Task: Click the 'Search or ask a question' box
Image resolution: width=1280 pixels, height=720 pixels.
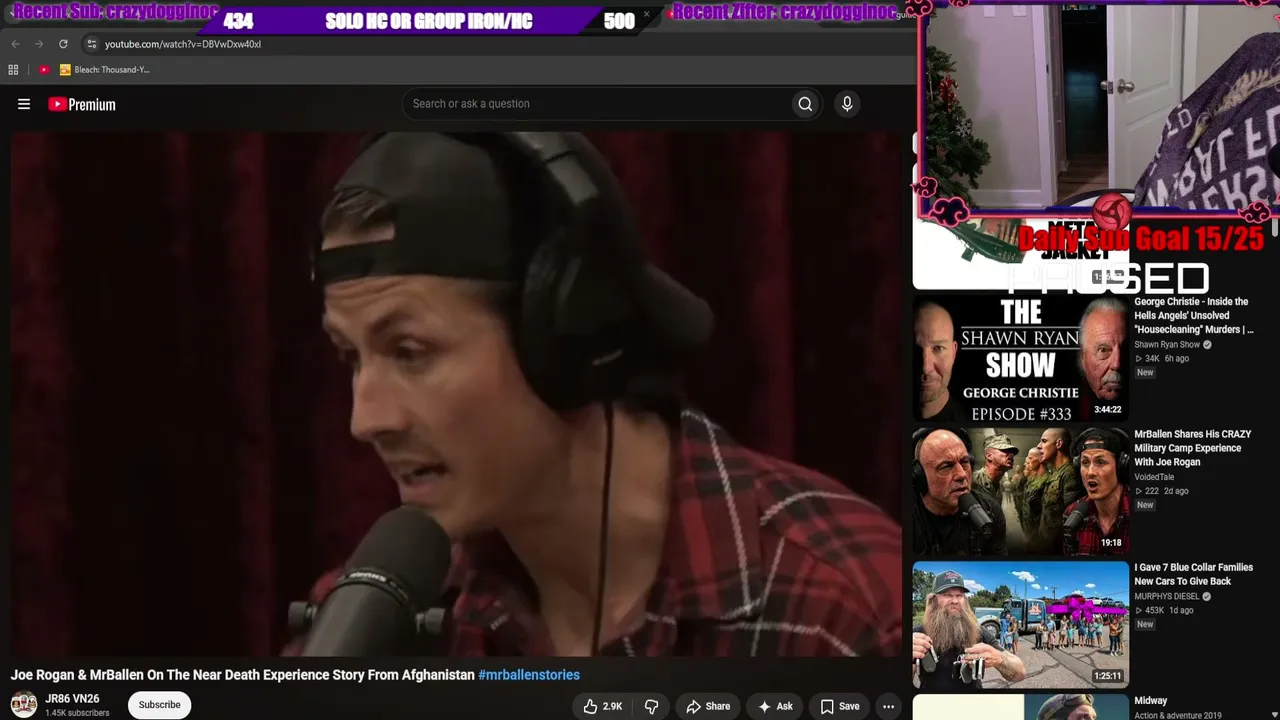Action: [595, 104]
